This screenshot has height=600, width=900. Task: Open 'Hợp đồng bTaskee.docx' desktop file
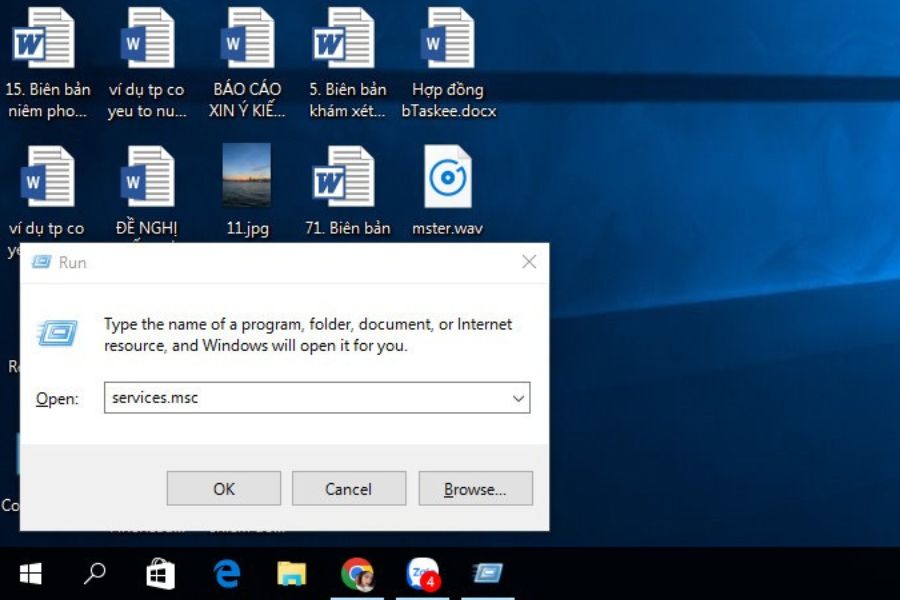(x=448, y=40)
